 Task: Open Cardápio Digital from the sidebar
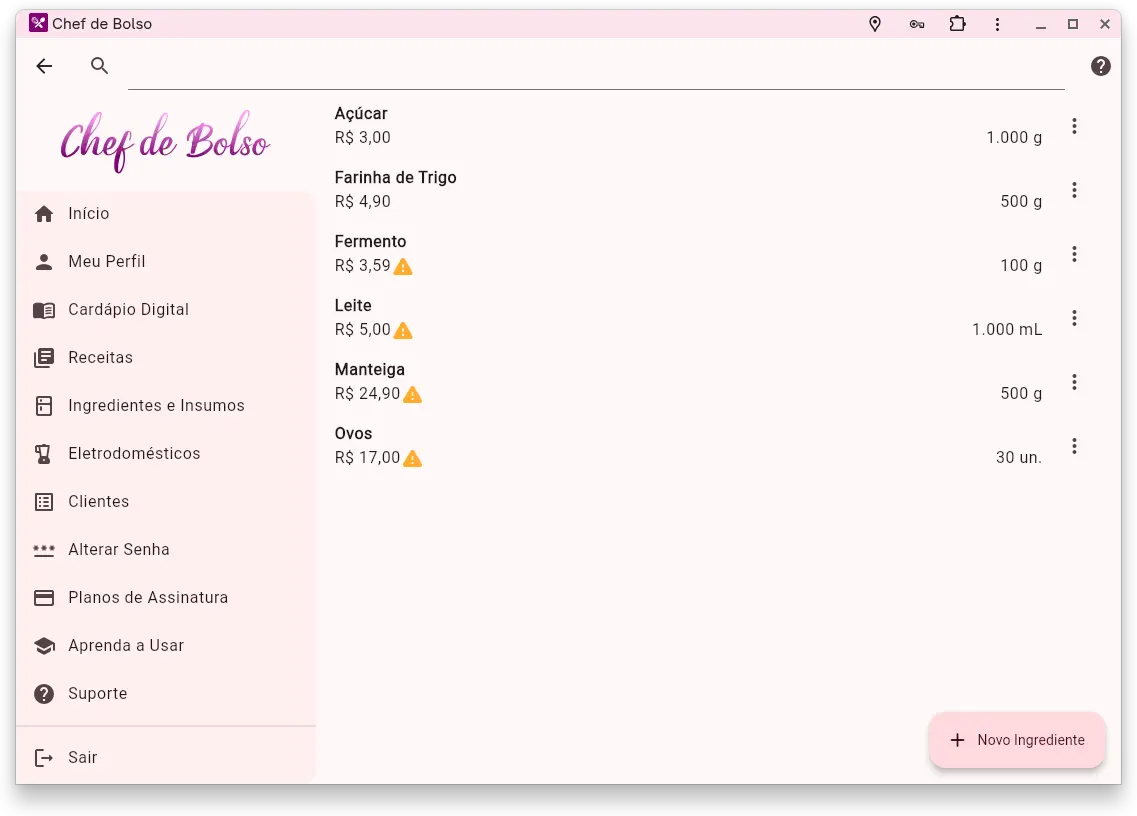click(128, 309)
